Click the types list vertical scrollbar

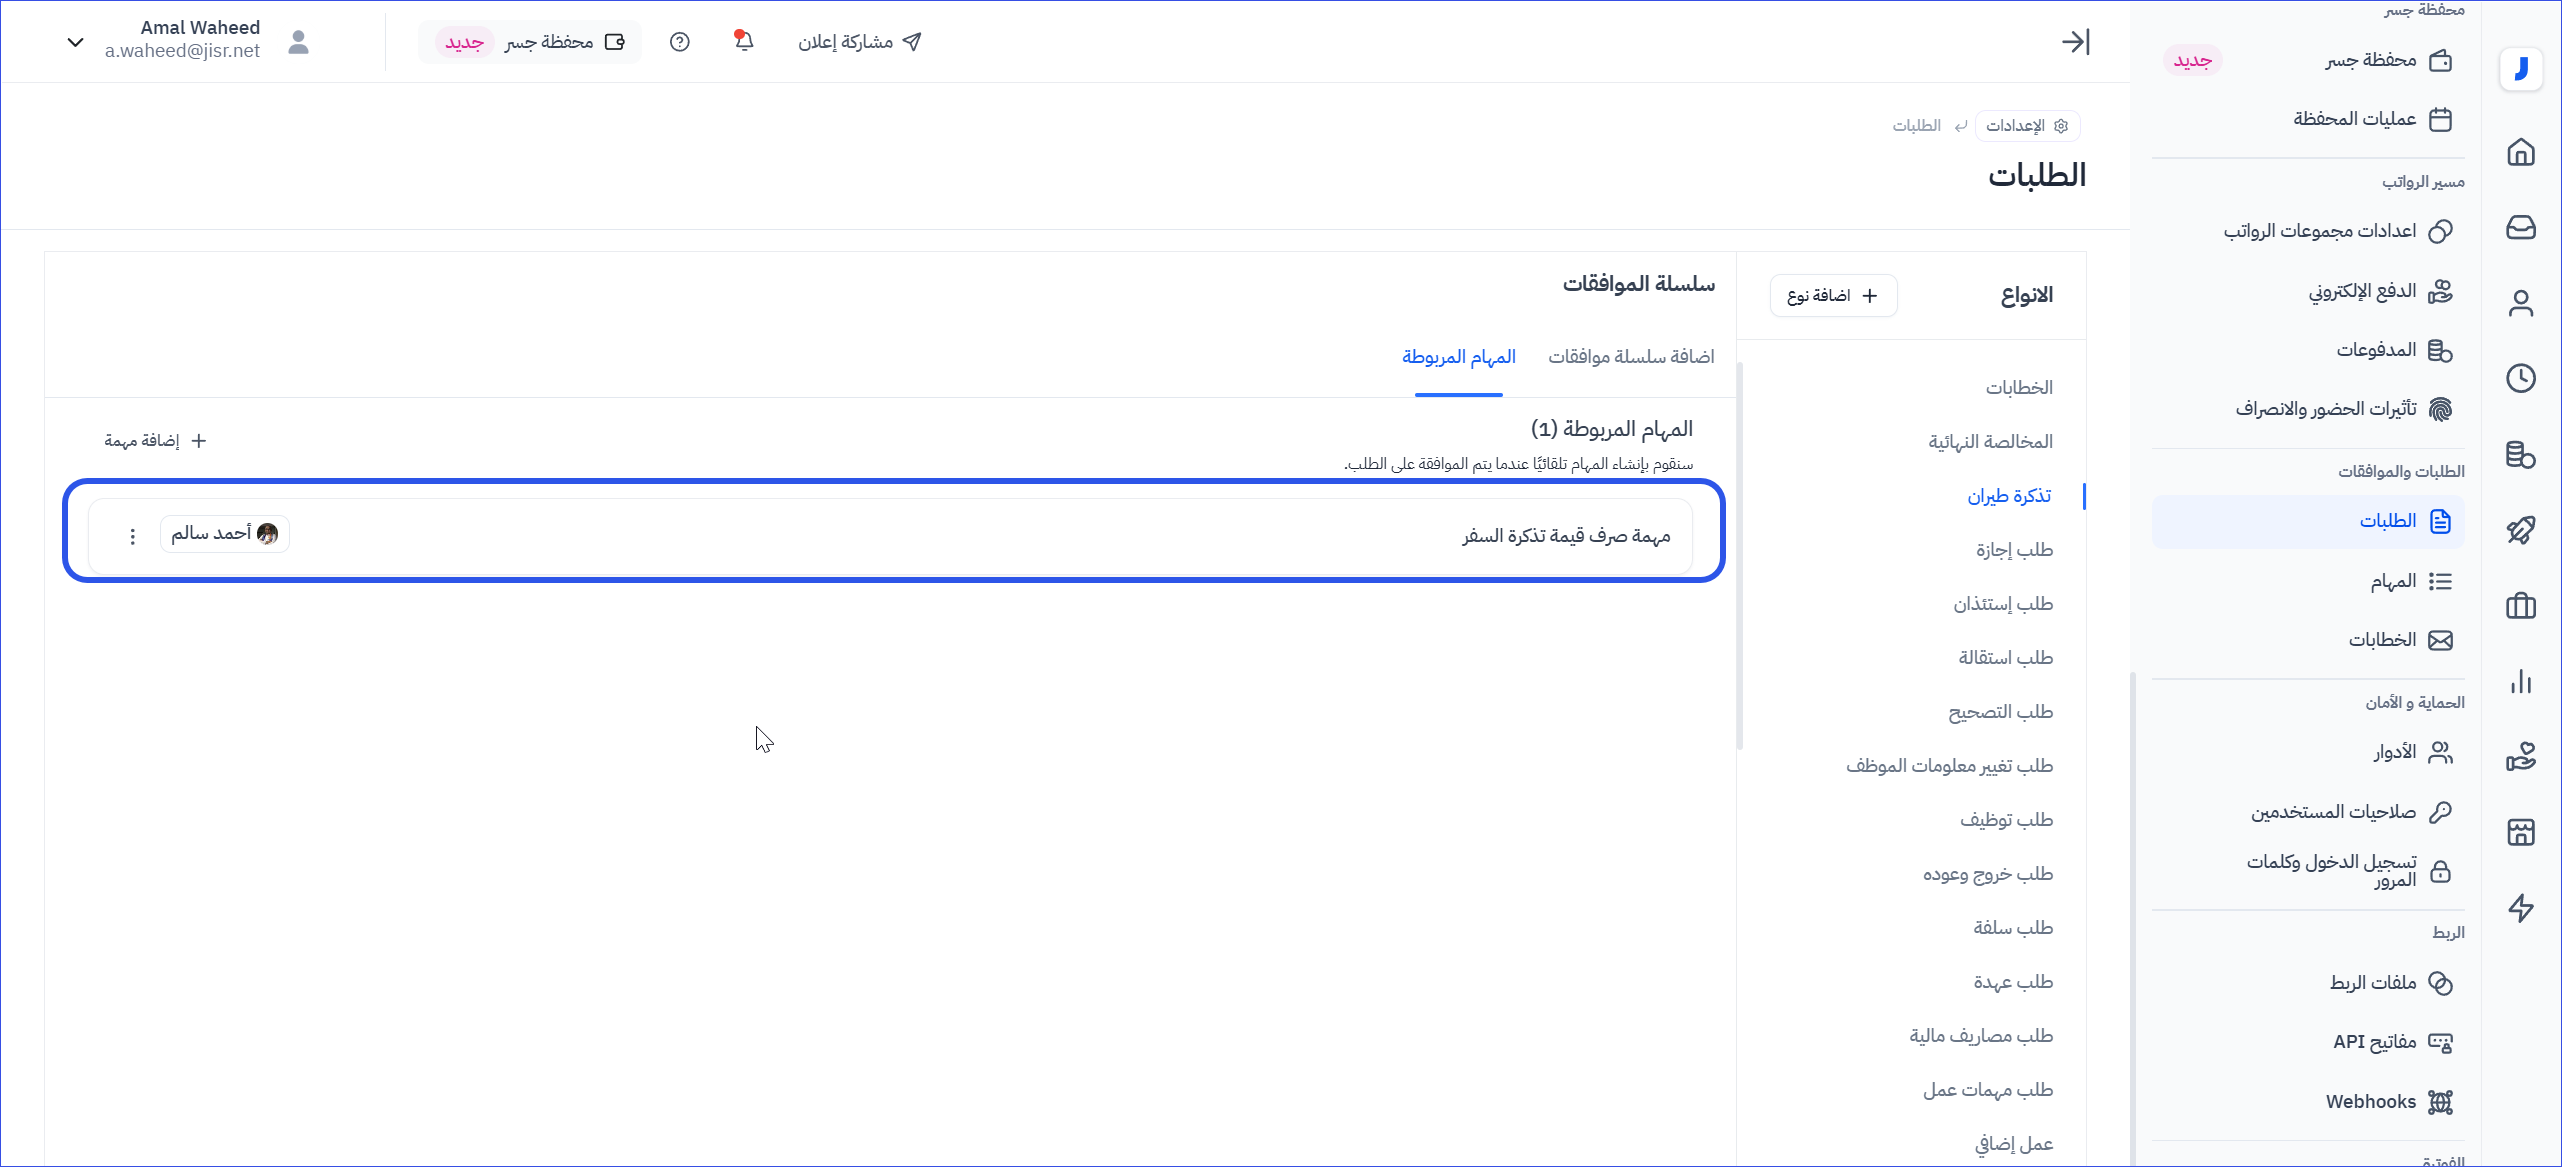[x=1740, y=556]
